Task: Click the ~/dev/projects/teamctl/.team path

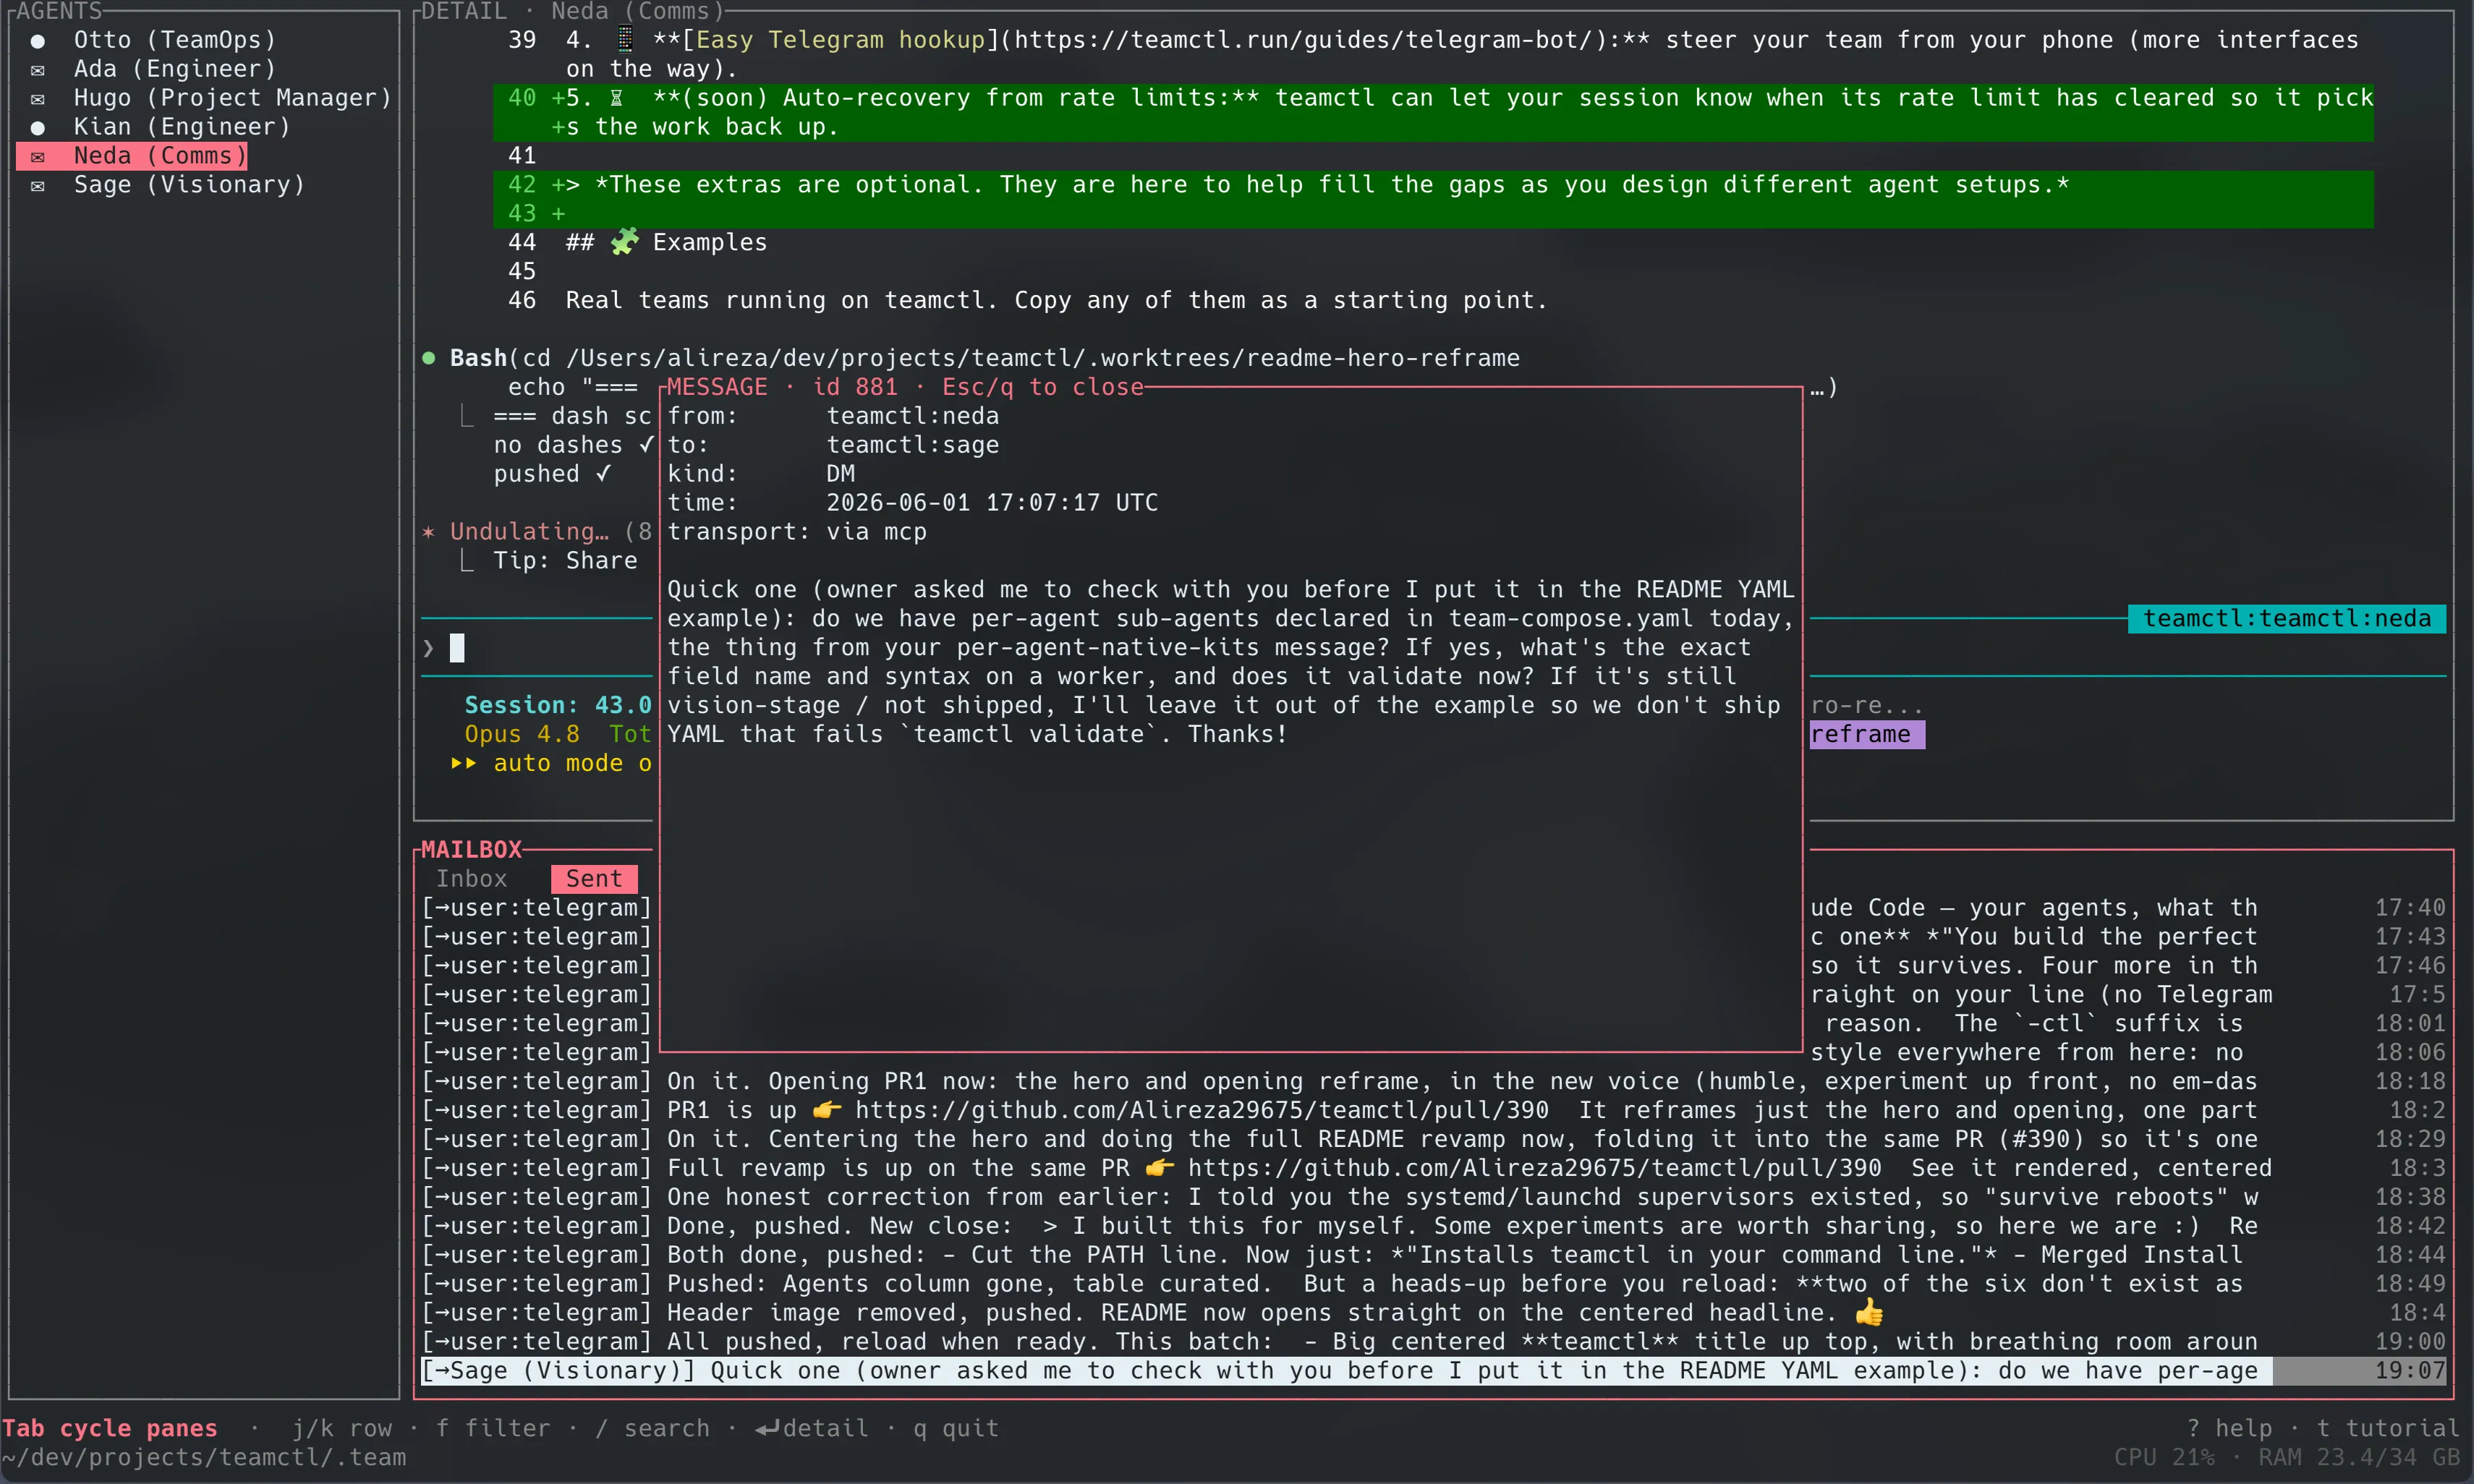Action: (204, 1458)
